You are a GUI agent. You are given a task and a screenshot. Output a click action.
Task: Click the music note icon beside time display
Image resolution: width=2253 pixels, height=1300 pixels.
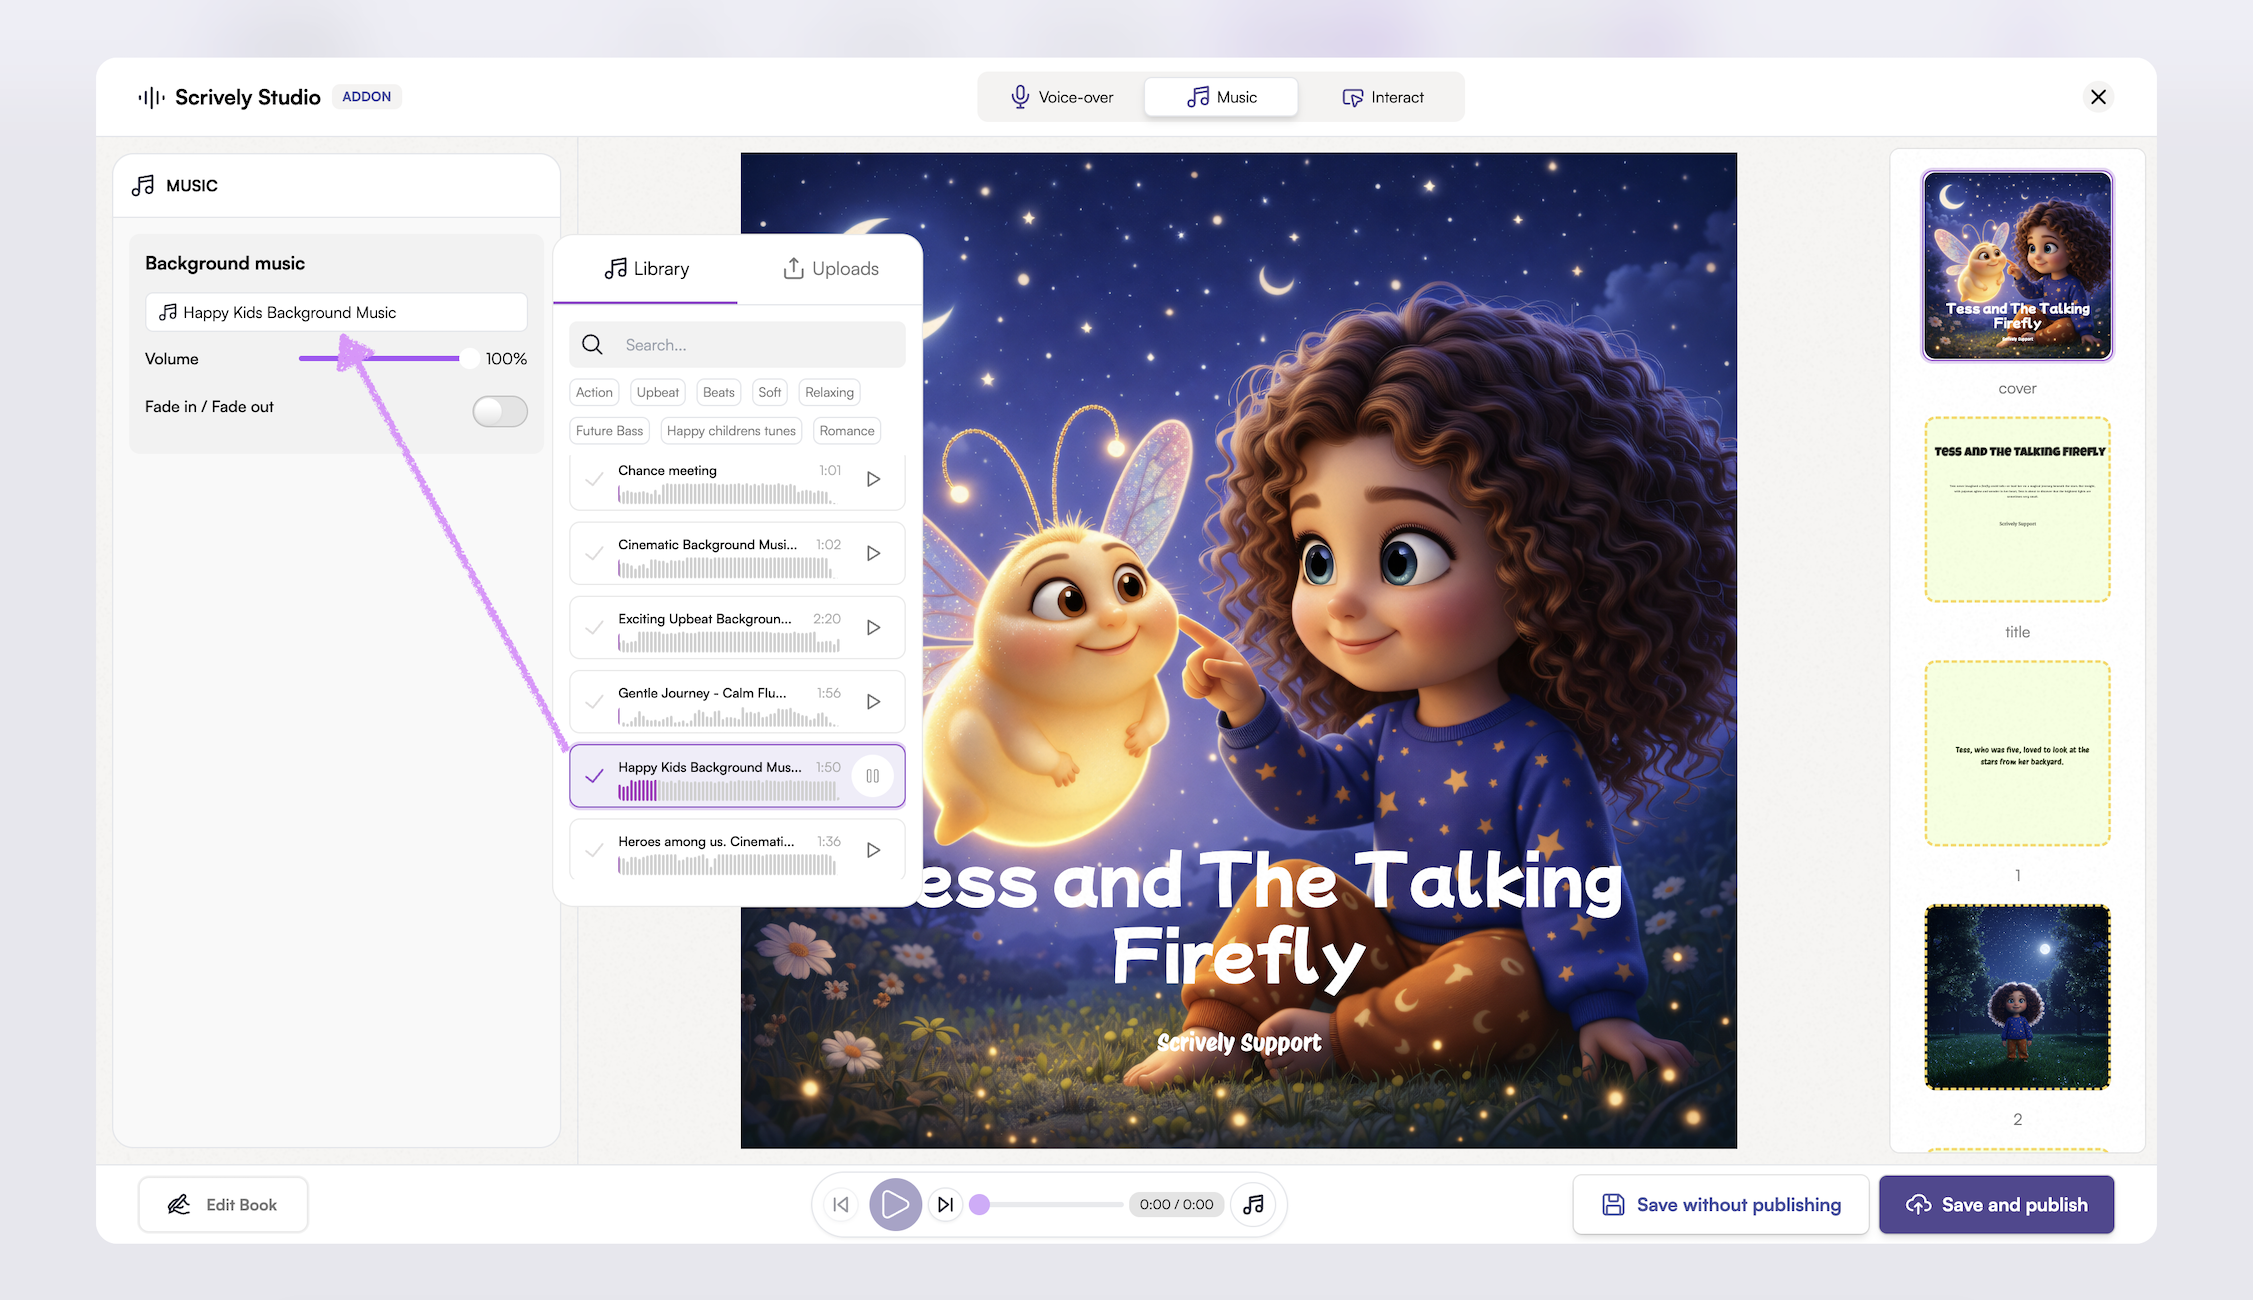pyautogui.click(x=1253, y=1205)
